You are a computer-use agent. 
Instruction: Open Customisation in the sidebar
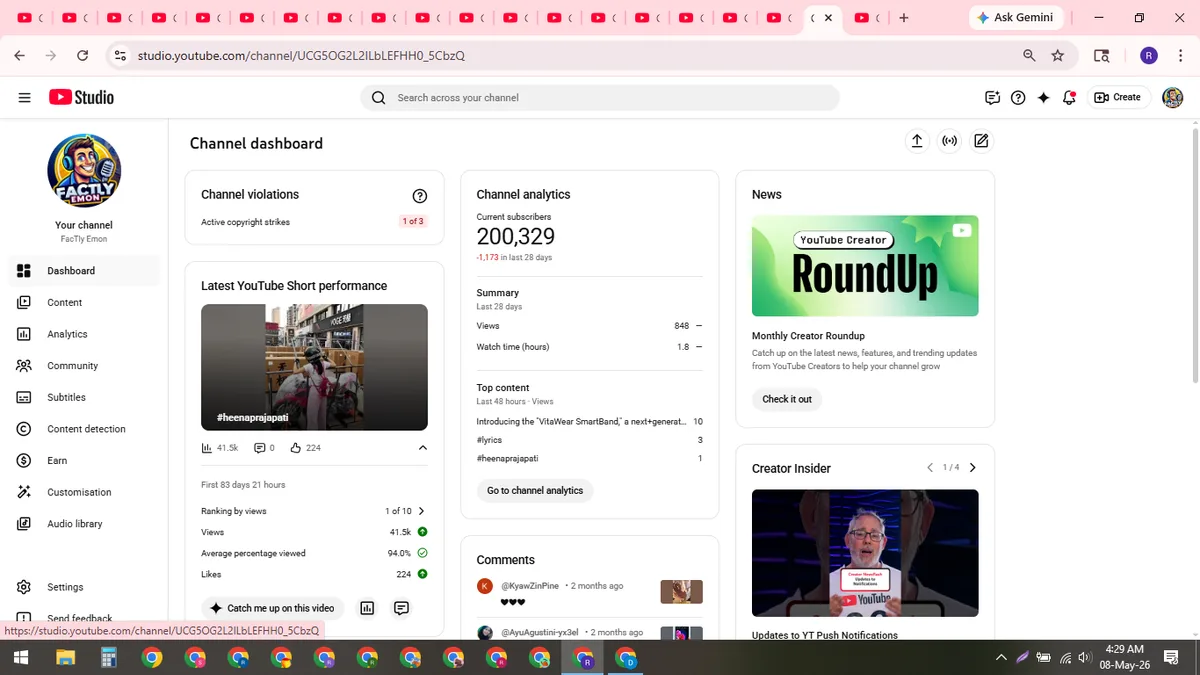(84, 492)
